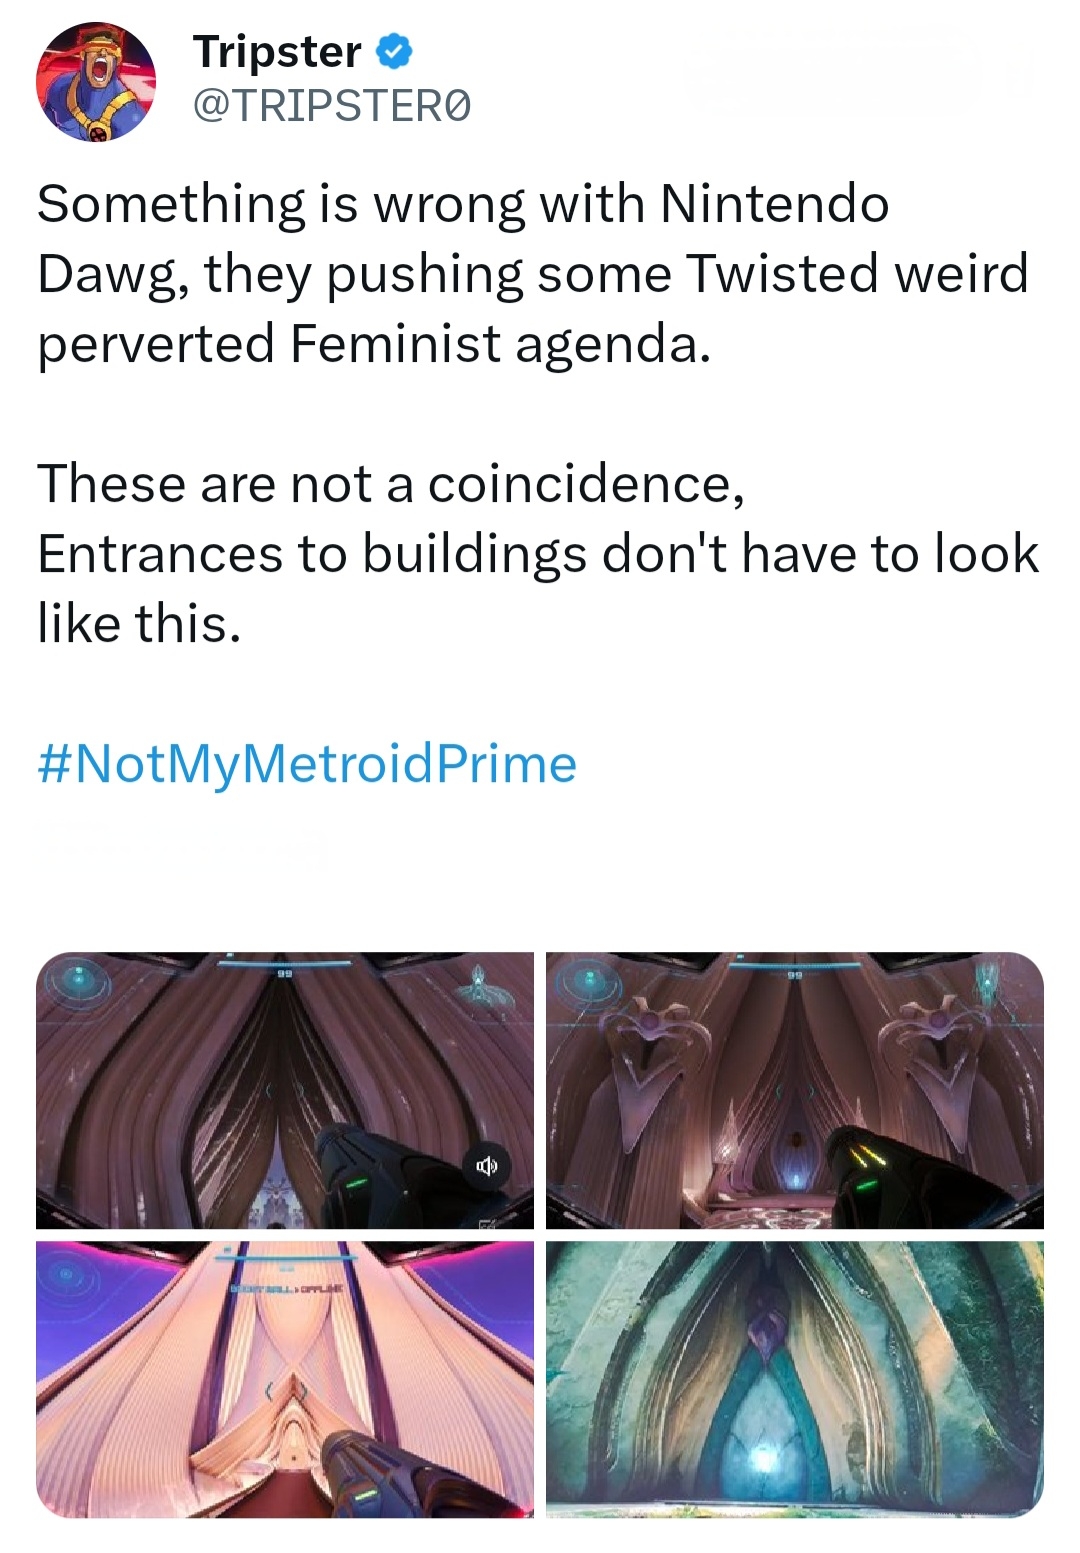Open the Tripster display name link
The width and height of the screenshot is (1080, 1553).
(277, 52)
